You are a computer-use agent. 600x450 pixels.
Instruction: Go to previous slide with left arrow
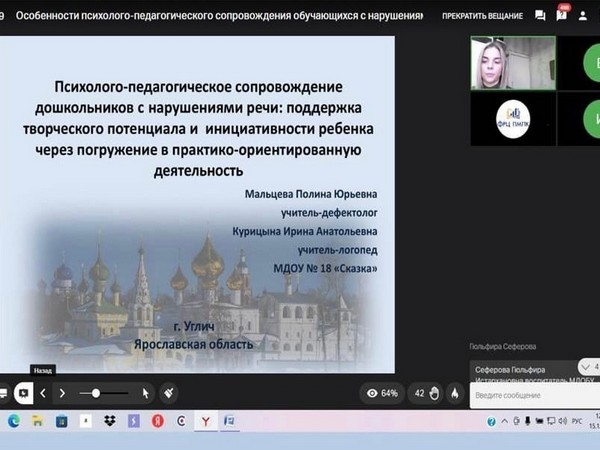pos(43,393)
